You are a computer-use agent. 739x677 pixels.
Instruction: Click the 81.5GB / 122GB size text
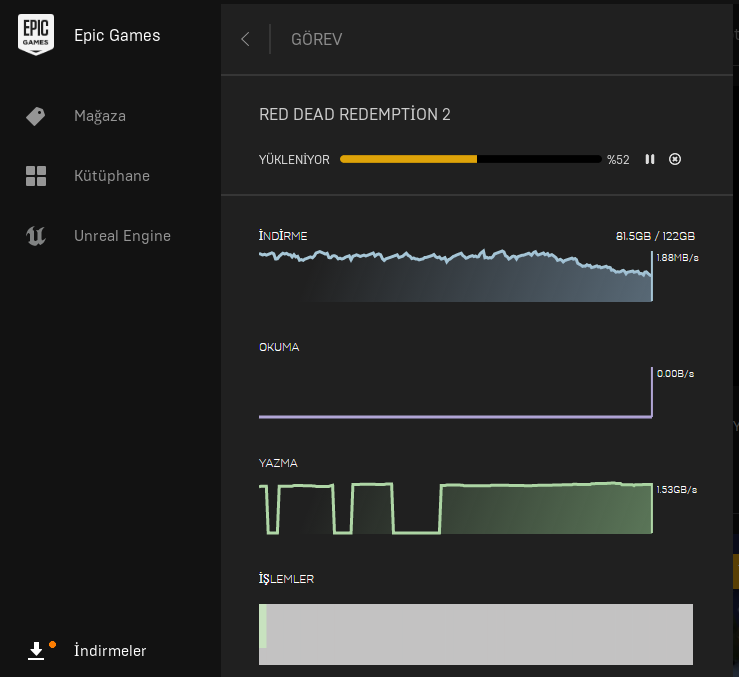point(655,236)
